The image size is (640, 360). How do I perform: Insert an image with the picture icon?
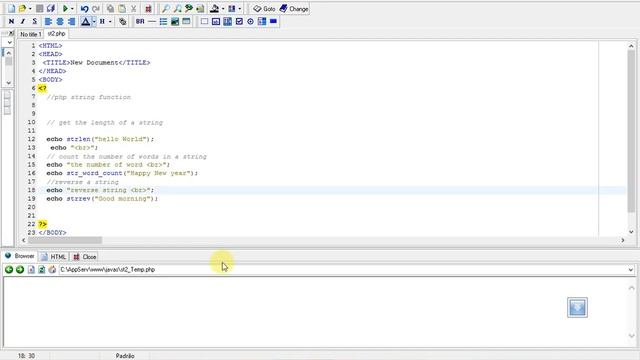pyautogui.click(x=175, y=21)
